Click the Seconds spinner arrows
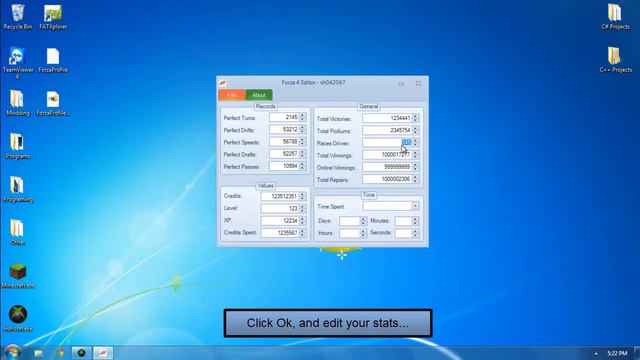Screen dimensions: 640x360 coord(415,233)
